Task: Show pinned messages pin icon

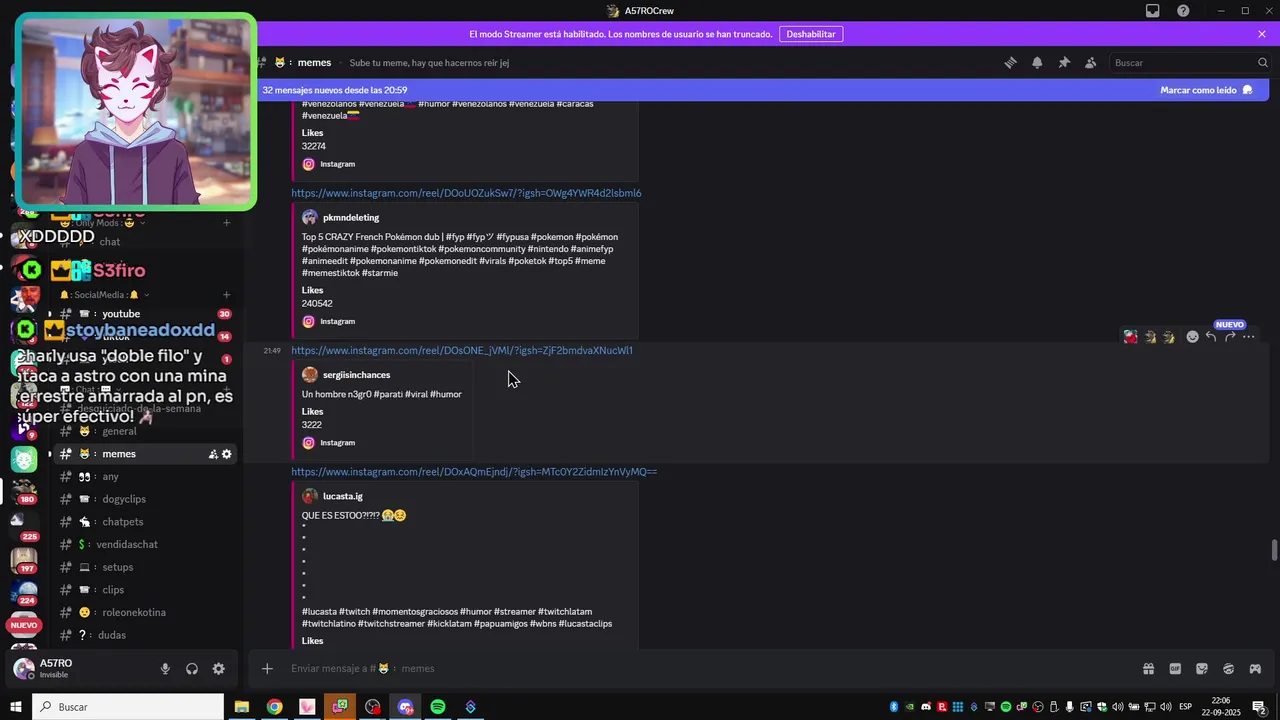Action: [1064, 62]
